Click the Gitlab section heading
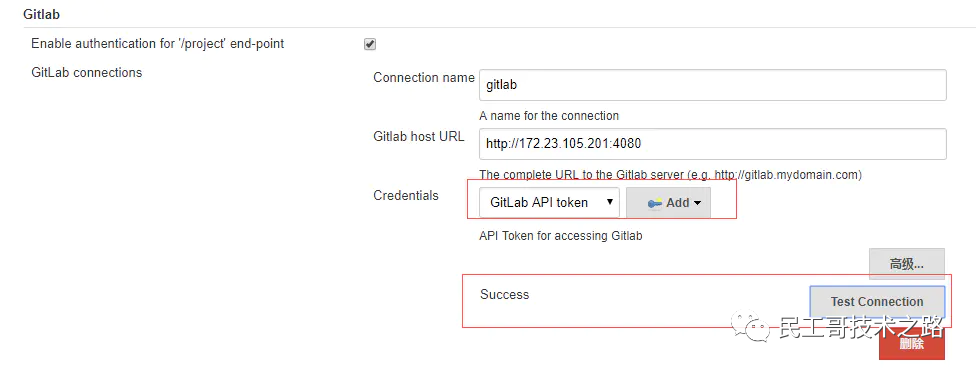 [x=41, y=14]
